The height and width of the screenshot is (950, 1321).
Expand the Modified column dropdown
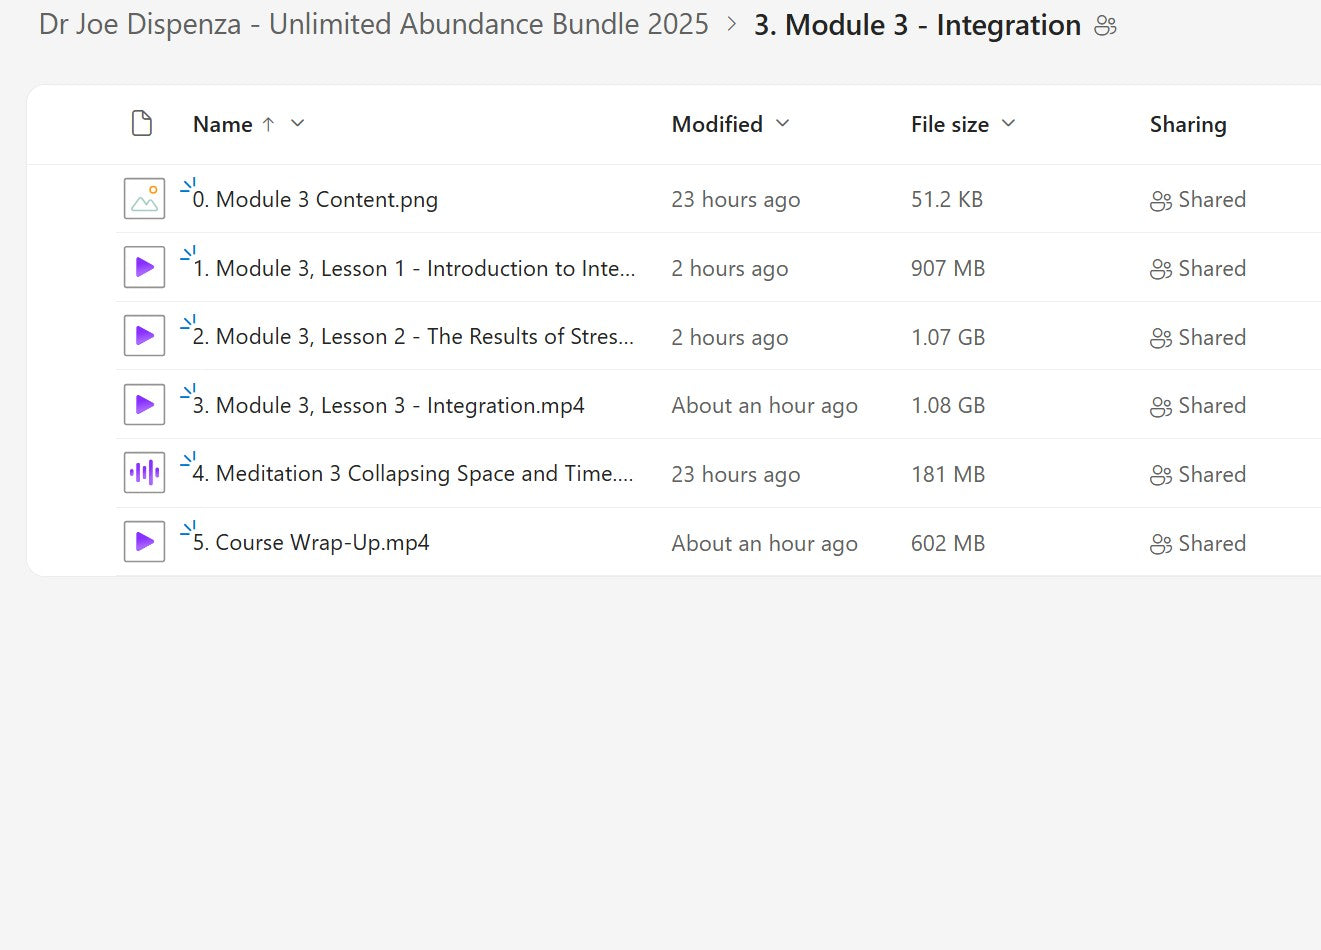pos(782,123)
